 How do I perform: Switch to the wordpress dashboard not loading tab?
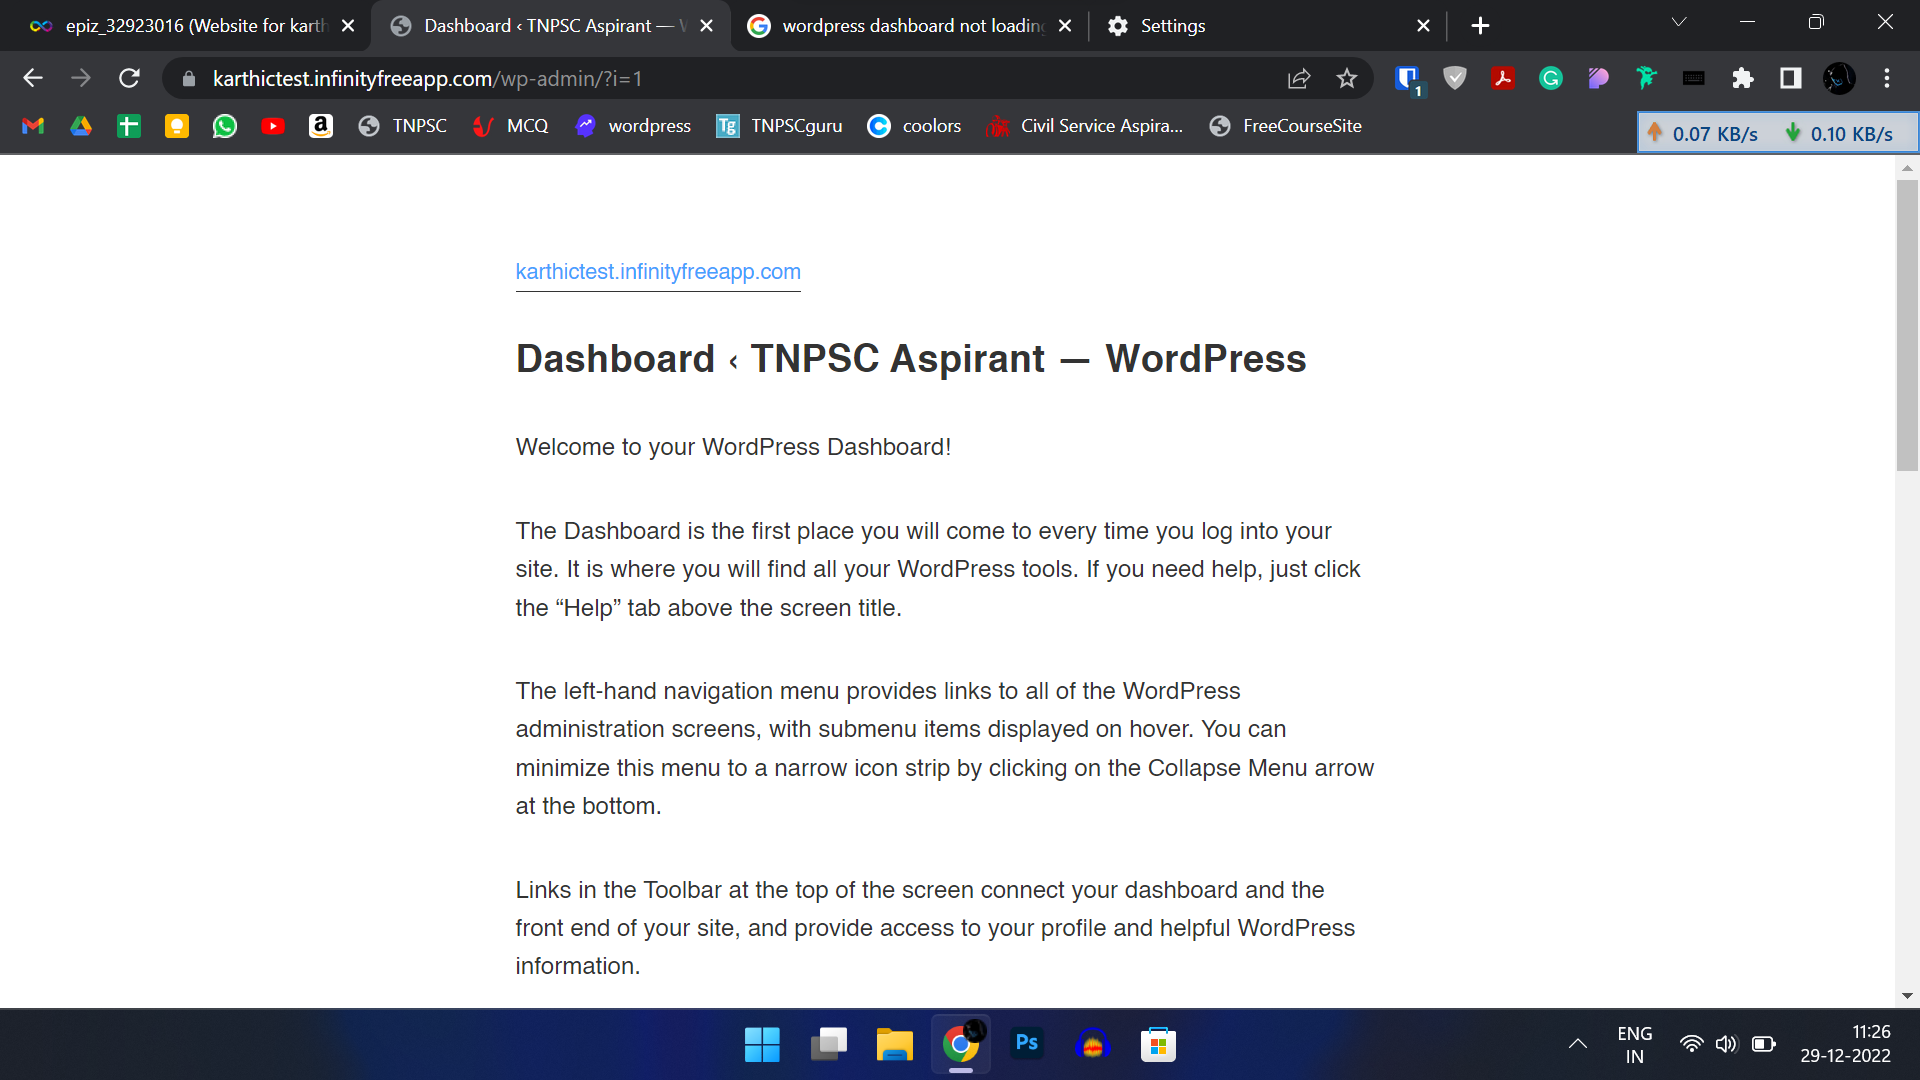pyautogui.click(x=910, y=26)
